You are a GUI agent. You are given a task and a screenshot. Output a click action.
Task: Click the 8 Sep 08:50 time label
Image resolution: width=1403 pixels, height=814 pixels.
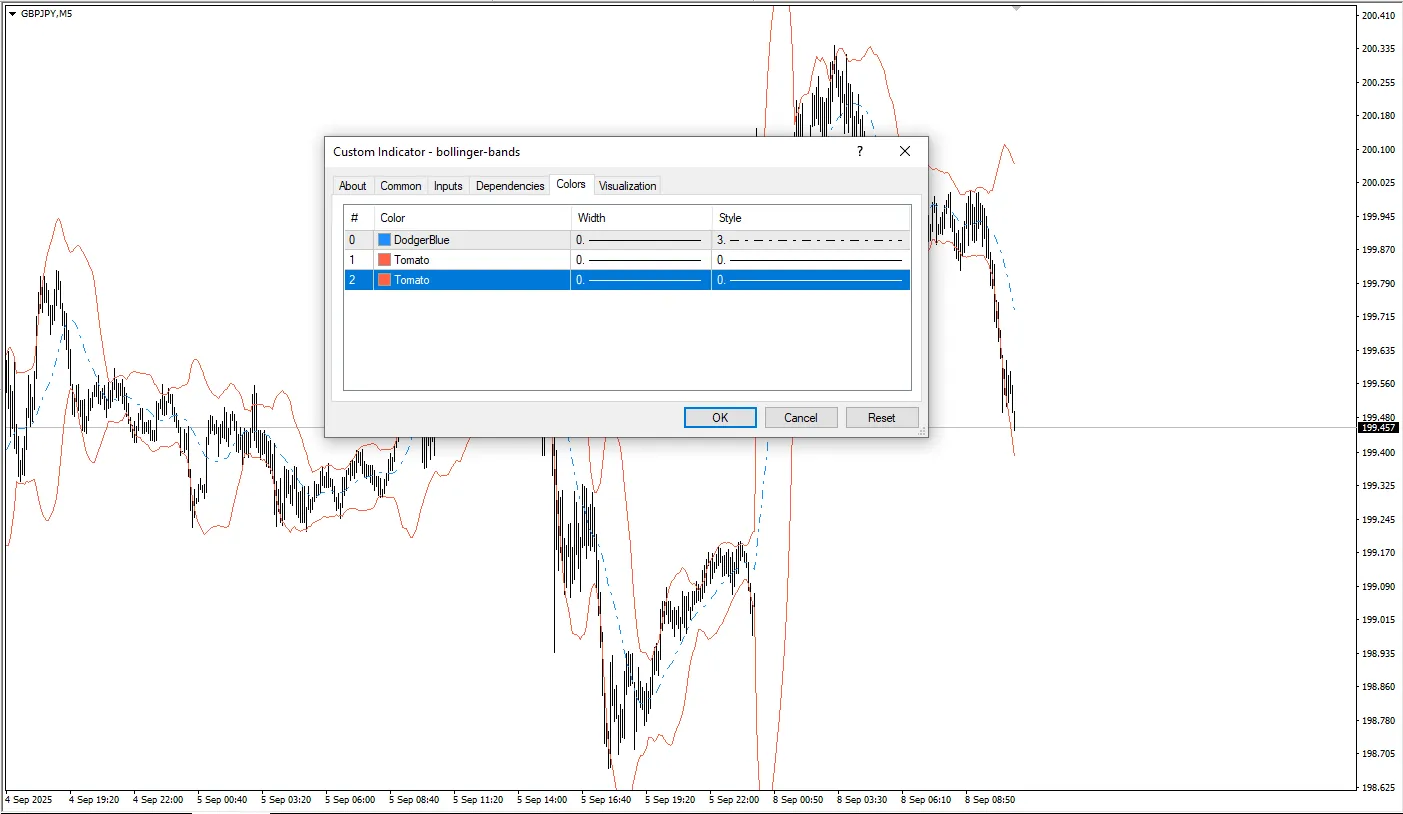[x=990, y=800]
